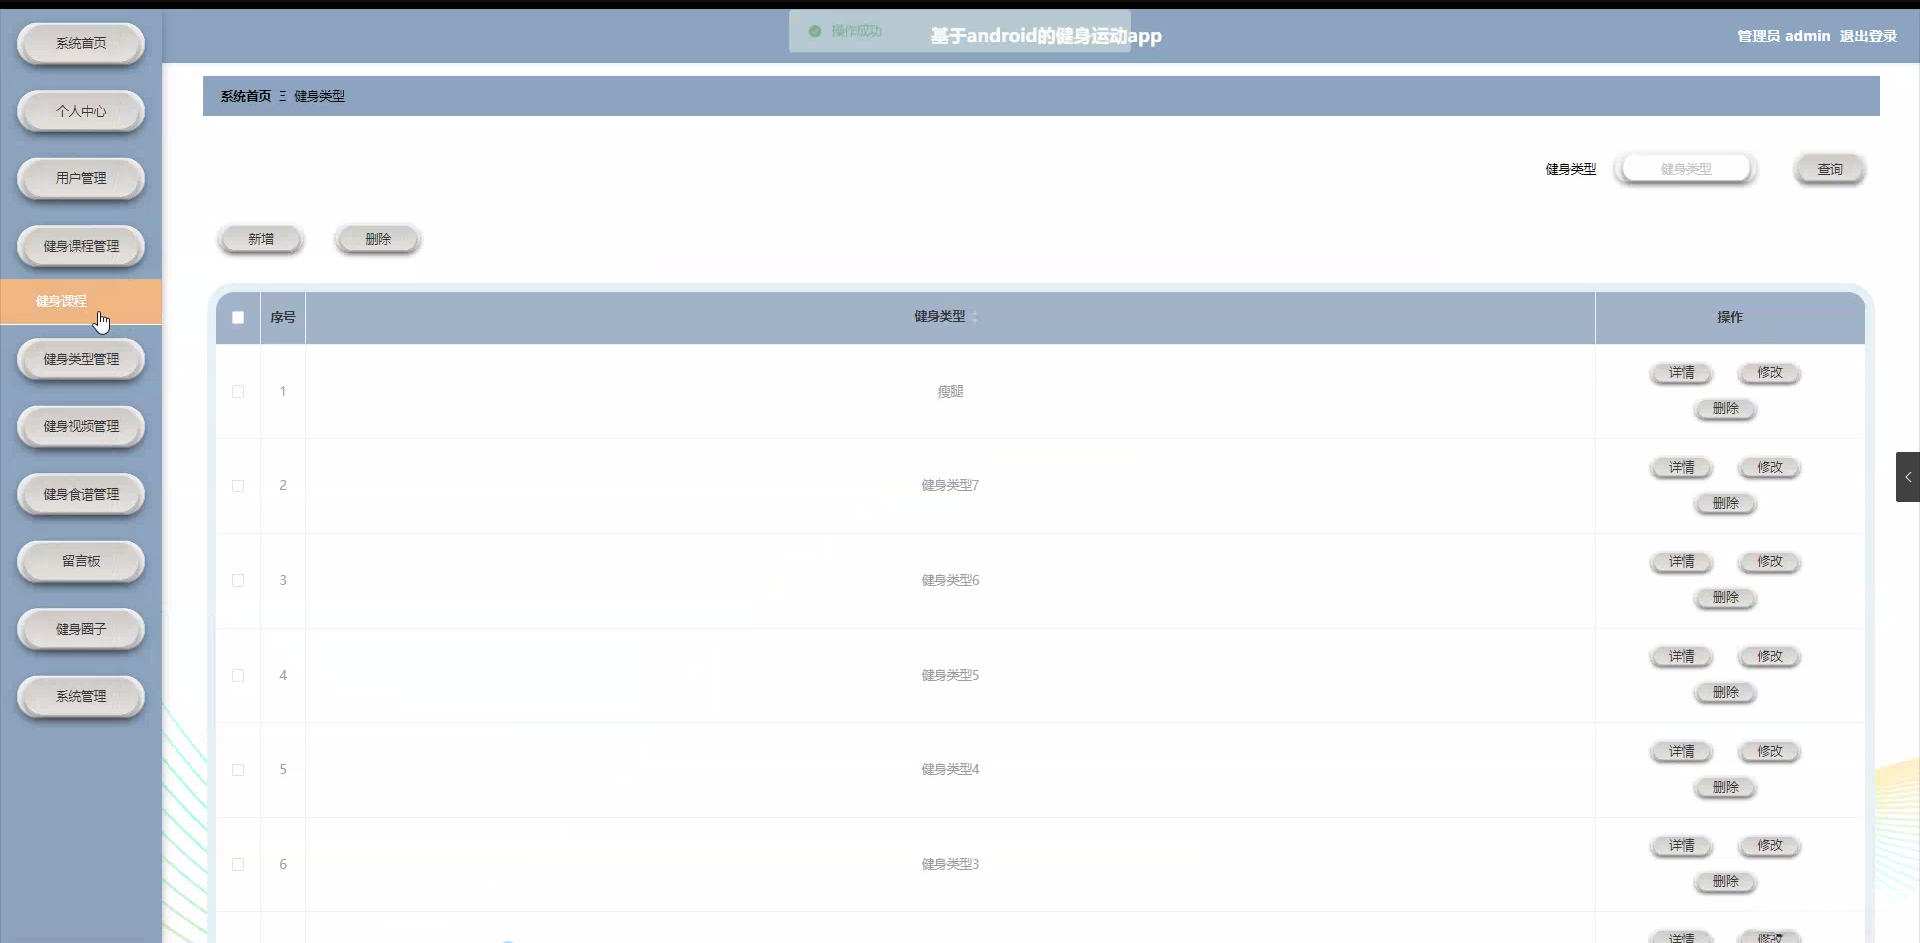The width and height of the screenshot is (1920, 943).
Task: Select the checkbox beside 健身类型4
Action: click(238, 770)
